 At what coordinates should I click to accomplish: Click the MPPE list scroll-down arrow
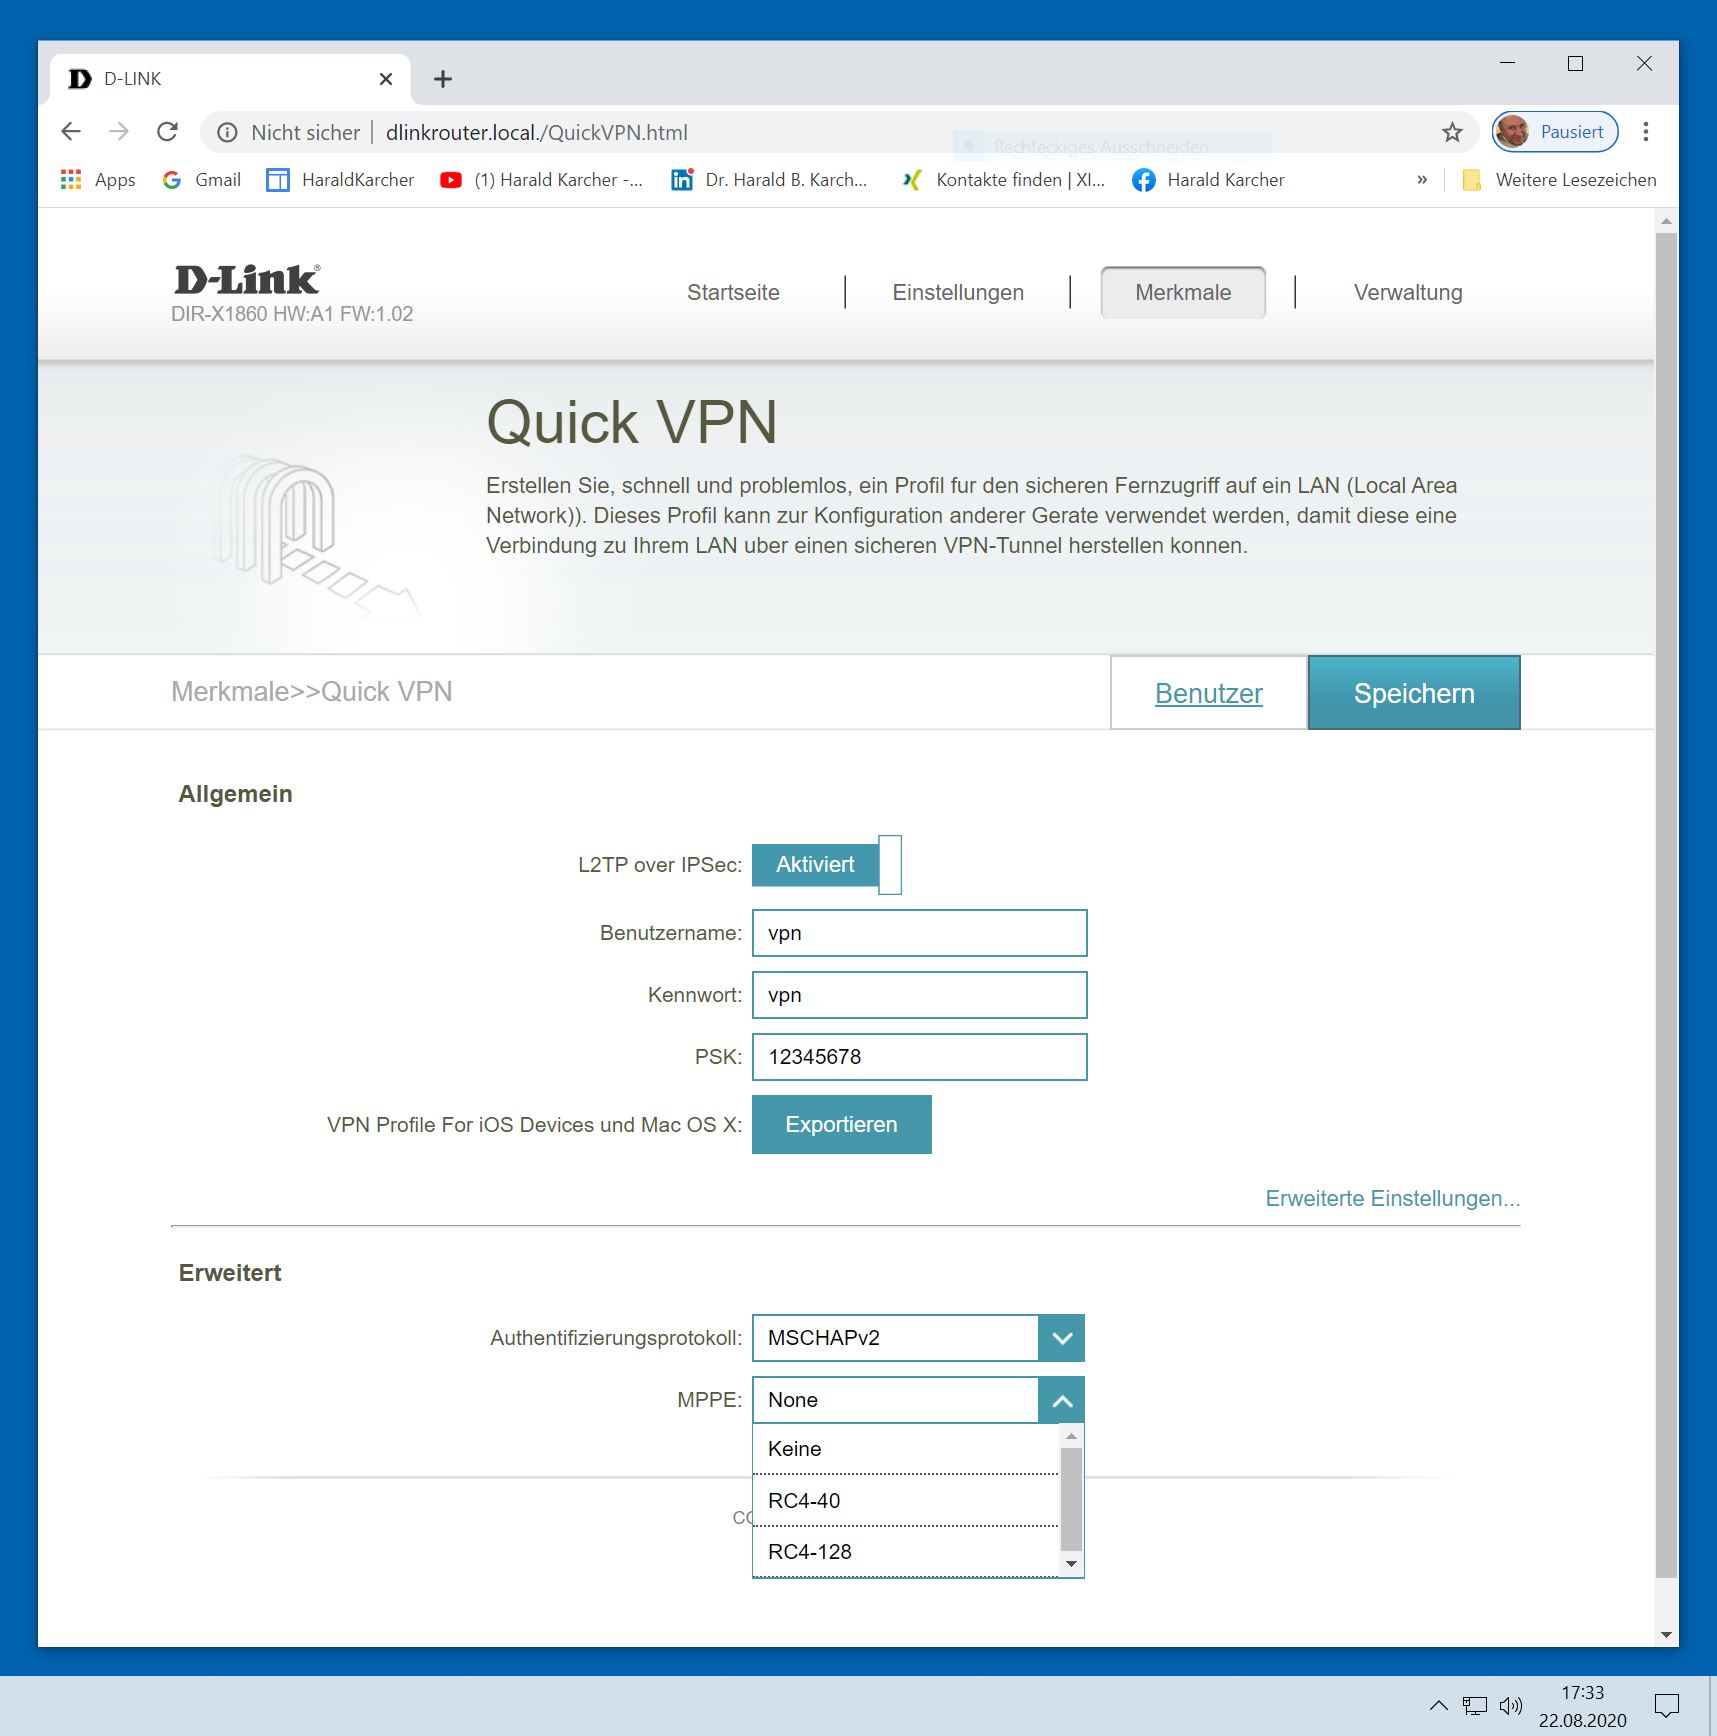click(x=1072, y=1564)
